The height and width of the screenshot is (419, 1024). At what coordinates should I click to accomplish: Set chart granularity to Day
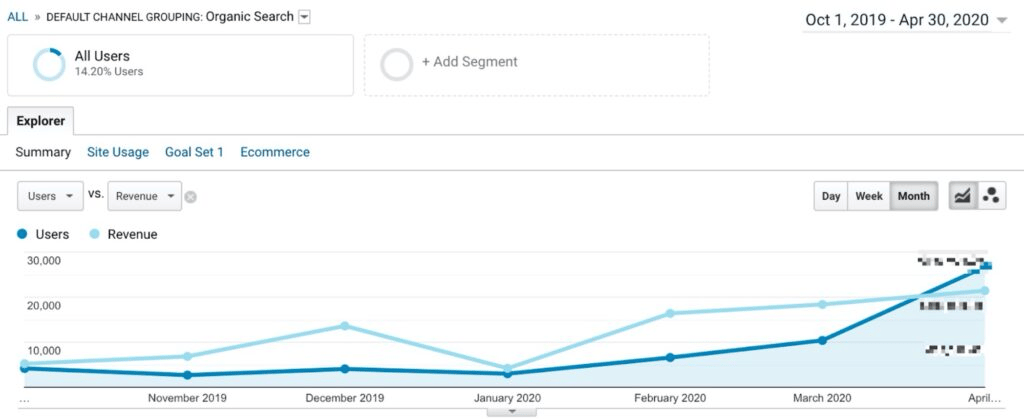point(831,196)
